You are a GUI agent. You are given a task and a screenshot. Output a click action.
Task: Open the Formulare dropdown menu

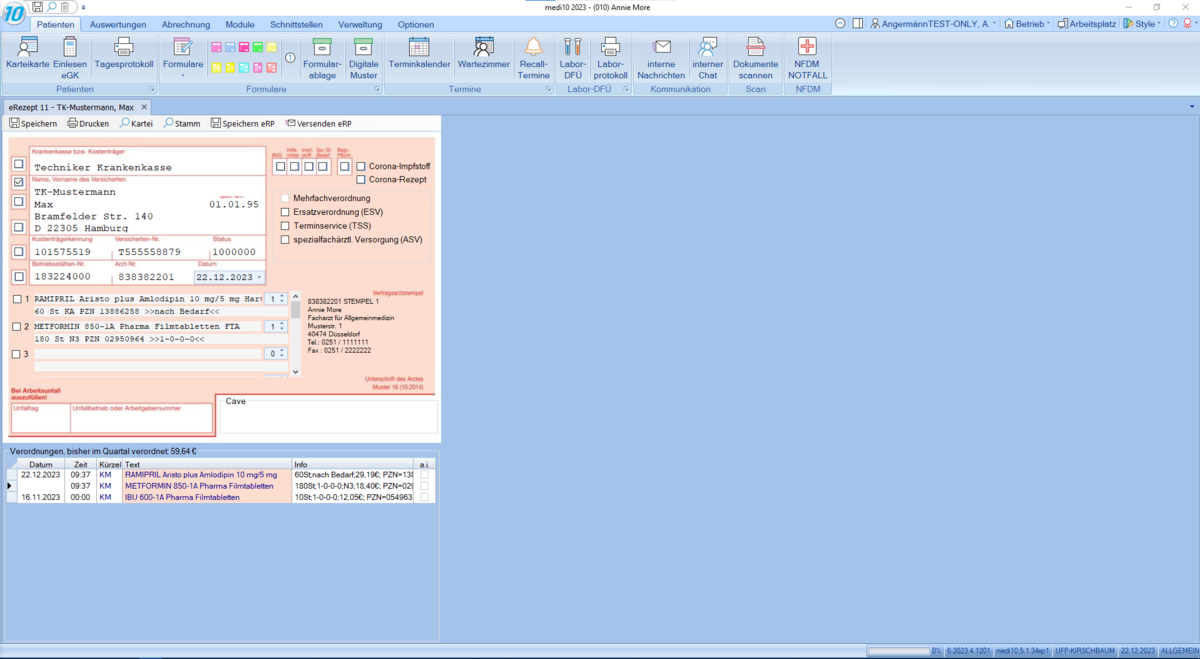click(183, 57)
